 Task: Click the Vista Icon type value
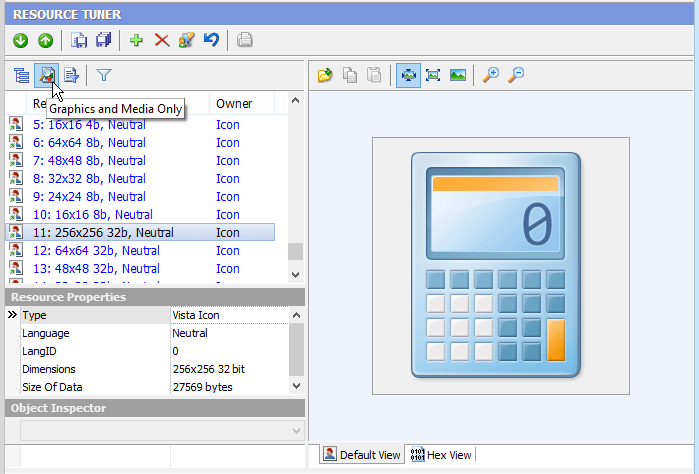[x=196, y=315]
